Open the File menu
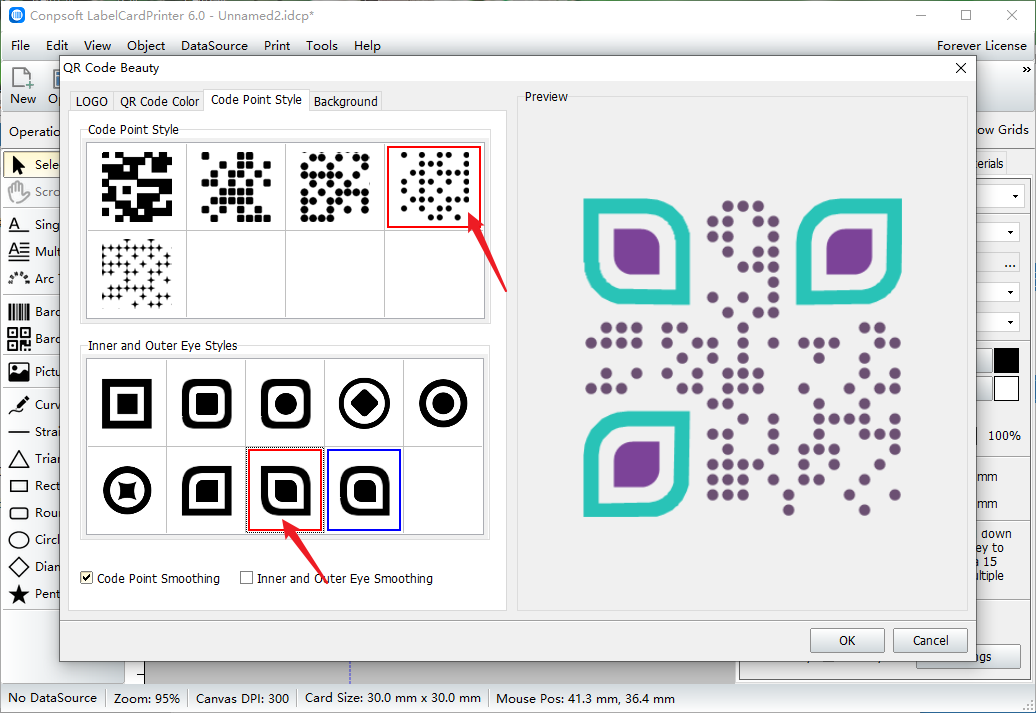The image size is (1036, 713). (x=20, y=46)
